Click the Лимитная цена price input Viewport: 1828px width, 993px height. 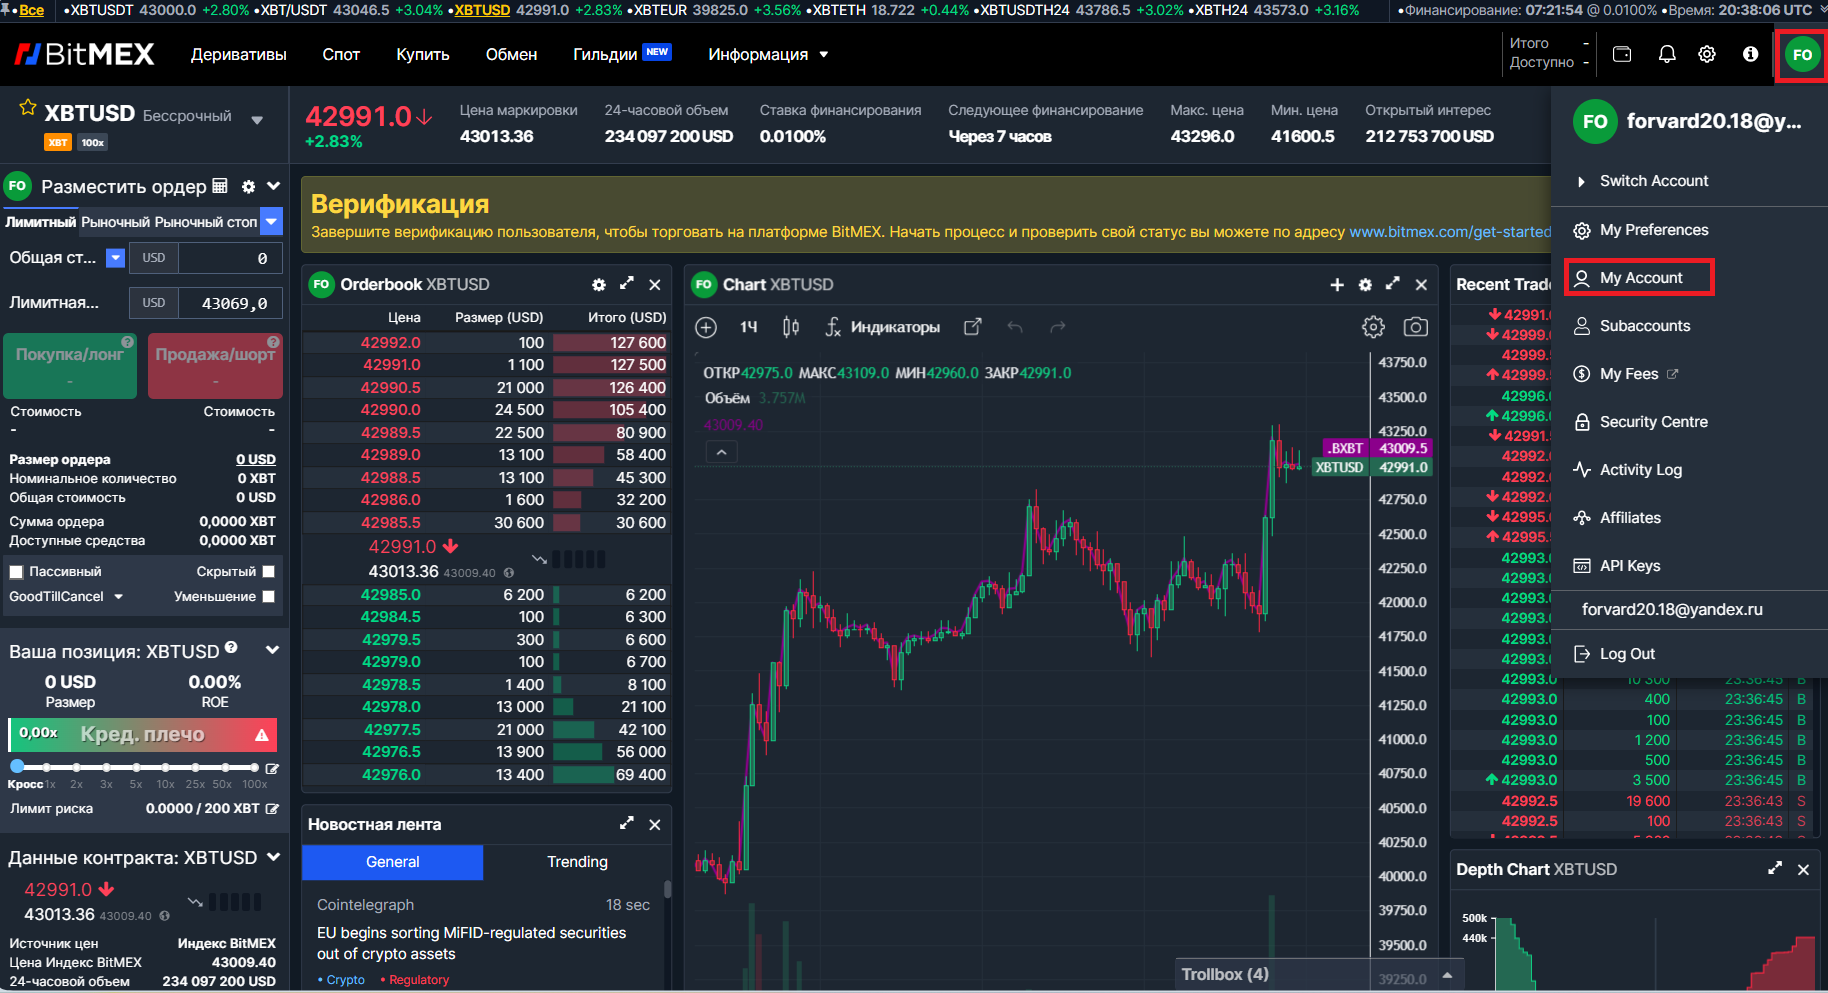230,303
